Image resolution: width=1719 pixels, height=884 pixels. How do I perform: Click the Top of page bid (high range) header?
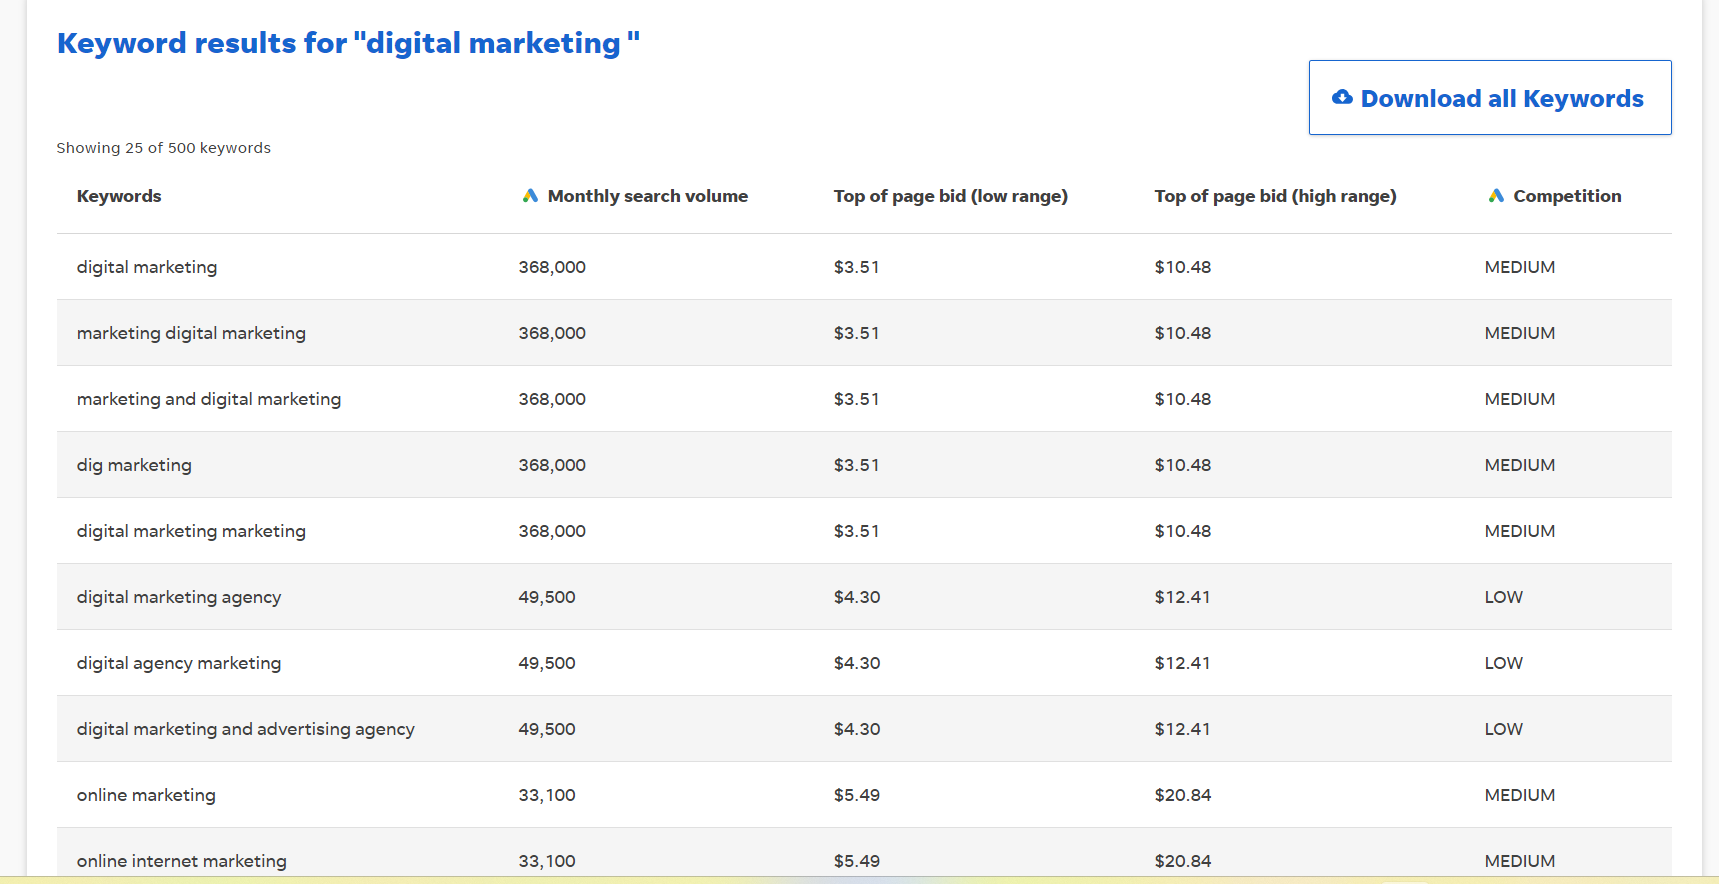click(x=1275, y=196)
